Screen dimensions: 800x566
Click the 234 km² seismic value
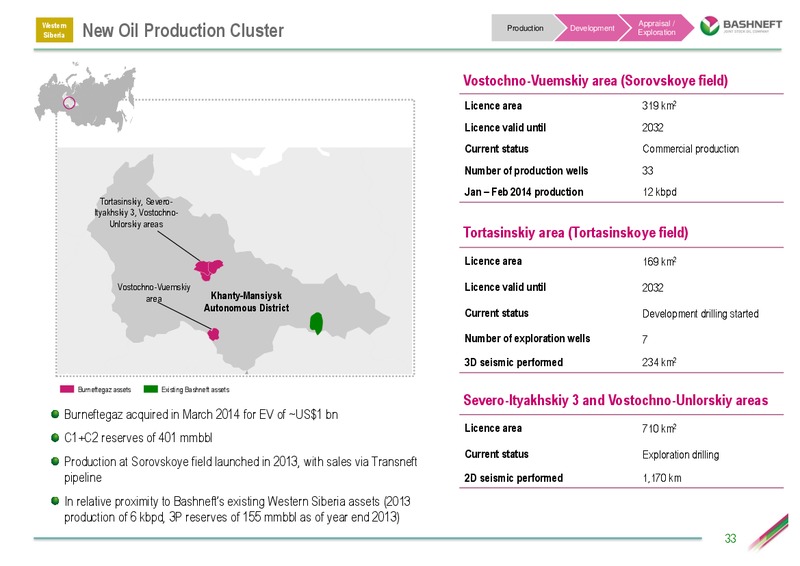pyautogui.click(x=659, y=362)
